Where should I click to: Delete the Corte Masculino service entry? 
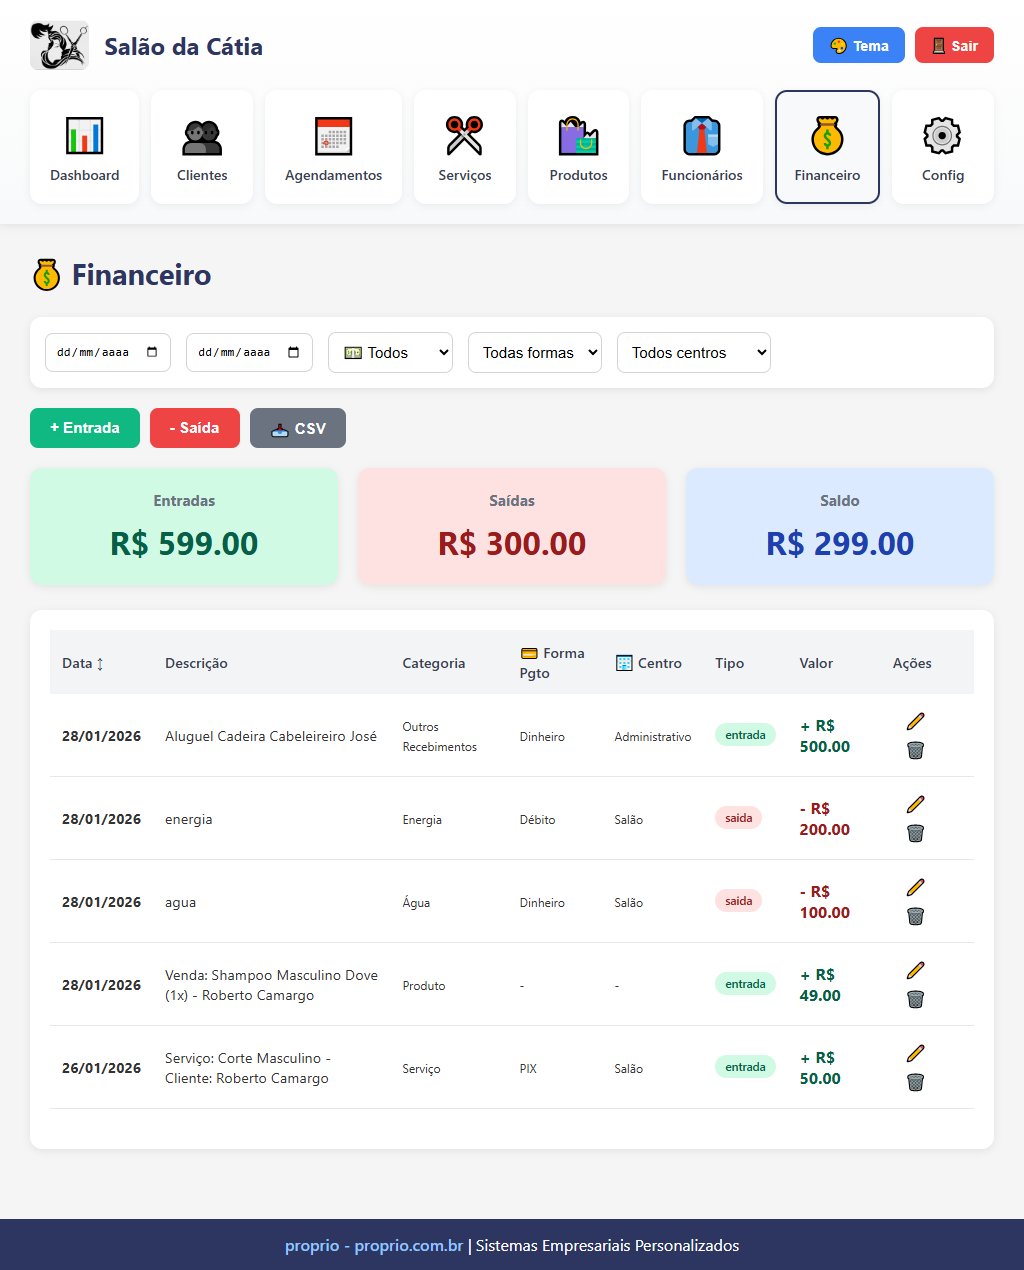tap(915, 1082)
